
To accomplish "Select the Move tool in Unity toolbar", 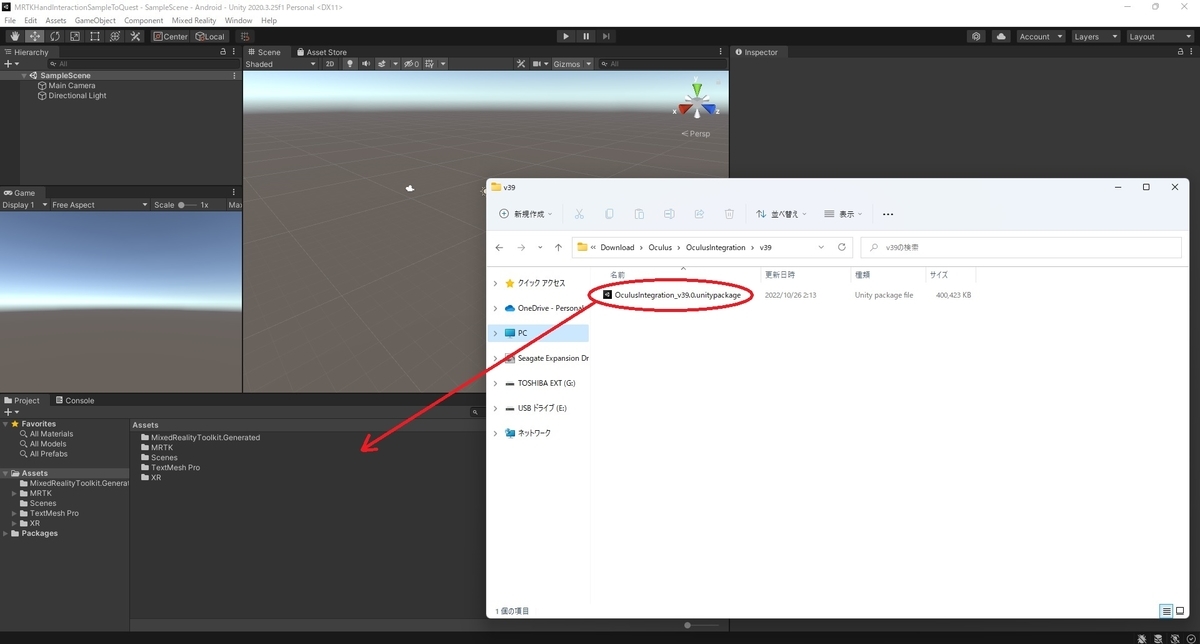I will pos(35,36).
